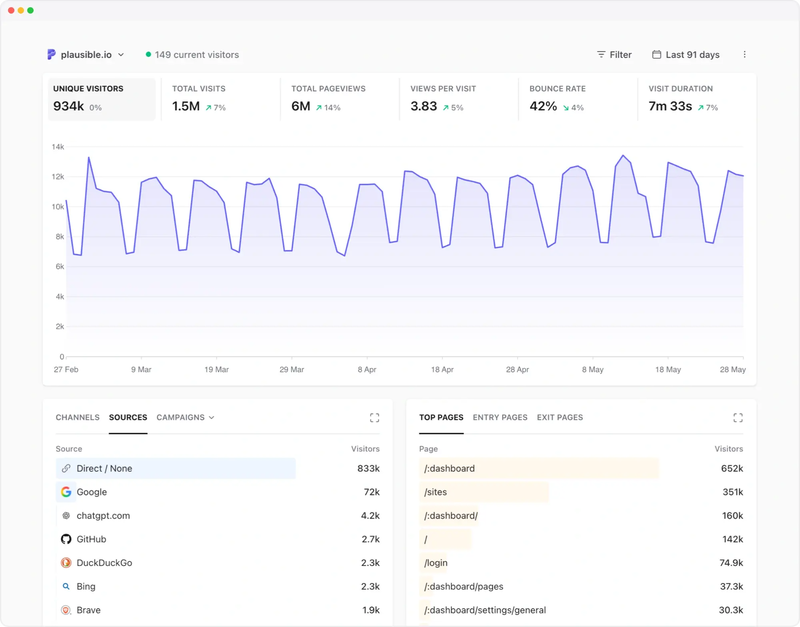The width and height of the screenshot is (800, 627).
Task: Filter by the /login page
Action: point(436,563)
